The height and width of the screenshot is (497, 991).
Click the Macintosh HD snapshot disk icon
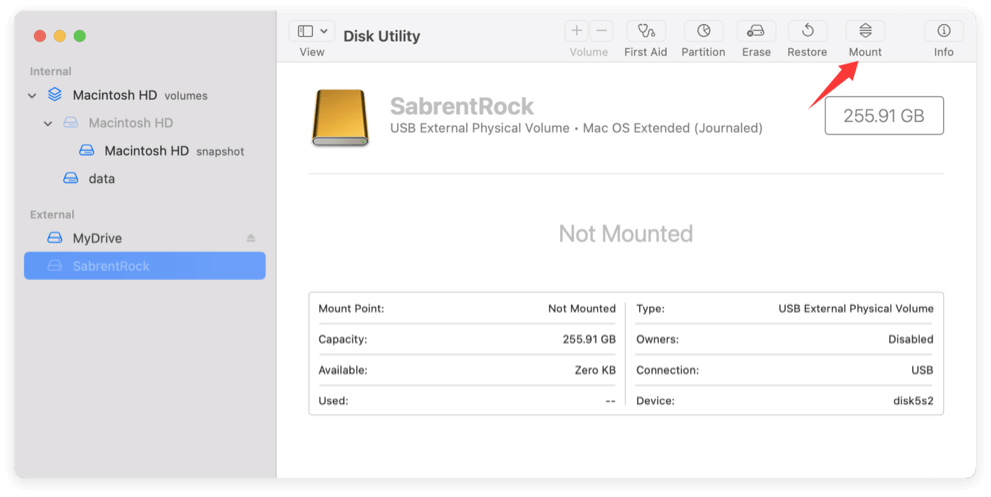click(x=87, y=150)
